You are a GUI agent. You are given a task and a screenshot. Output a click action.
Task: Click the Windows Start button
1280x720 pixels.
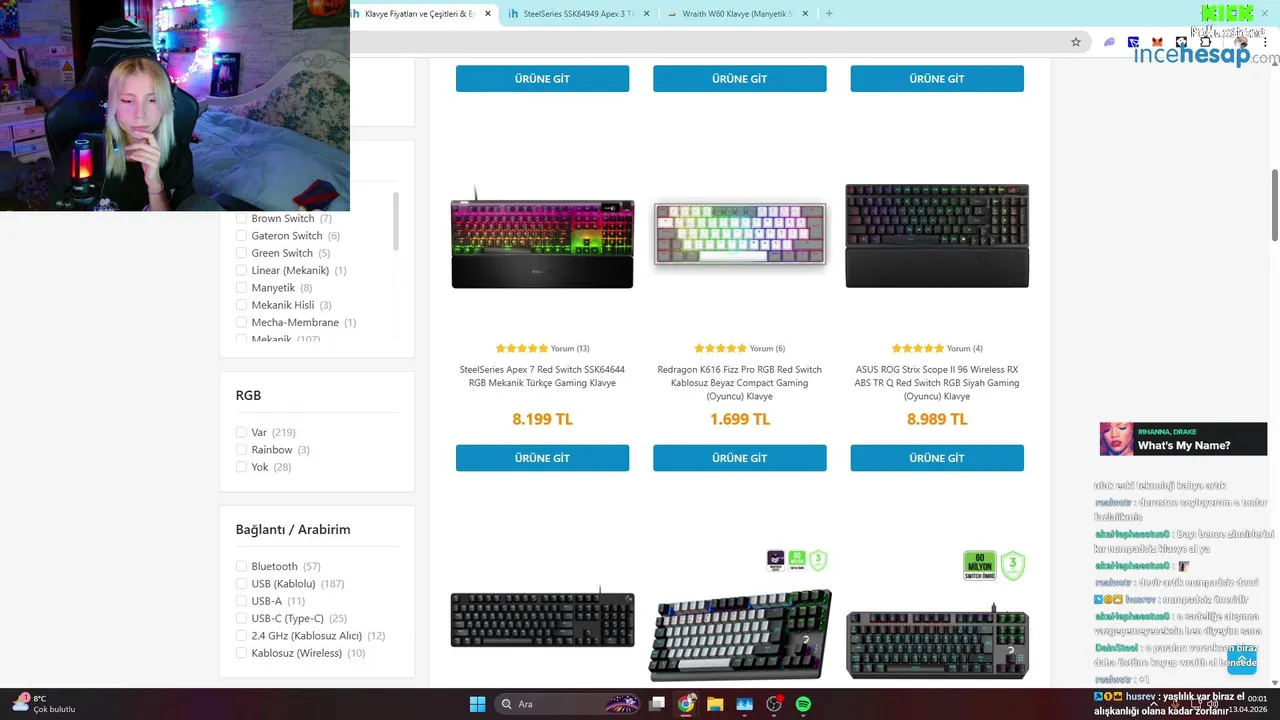[x=477, y=704]
